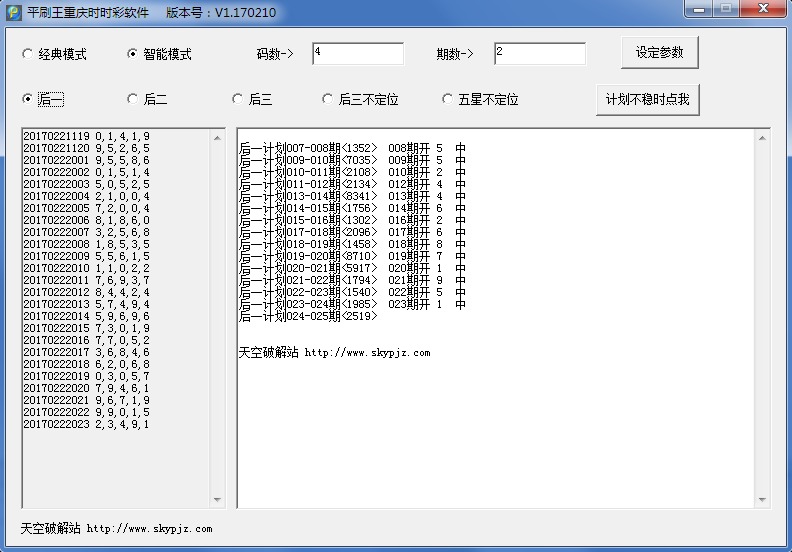Choose the 智能模式 mode
The height and width of the screenshot is (552, 792).
[132, 54]
